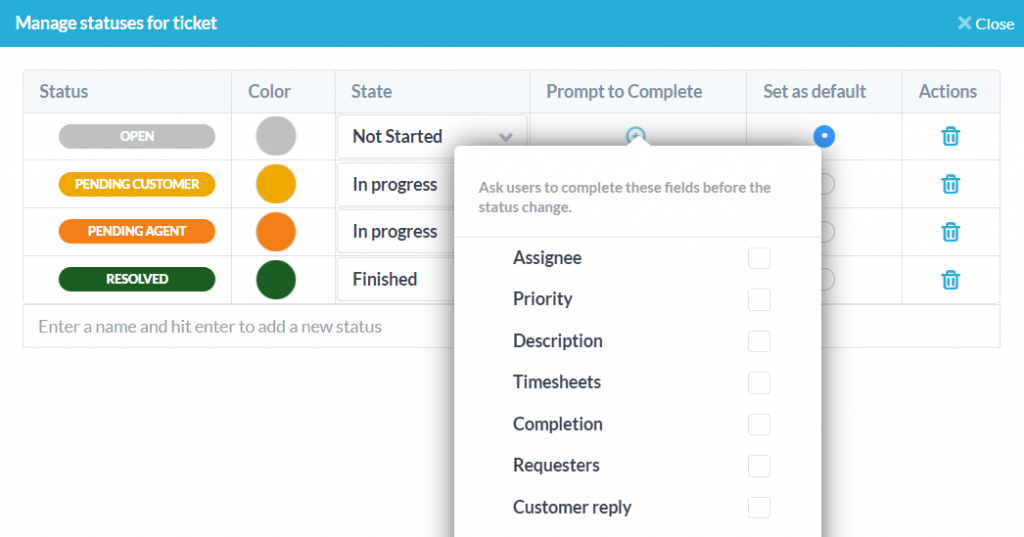
Task: Check the Description field checkbox
Action: pos(759,341)
